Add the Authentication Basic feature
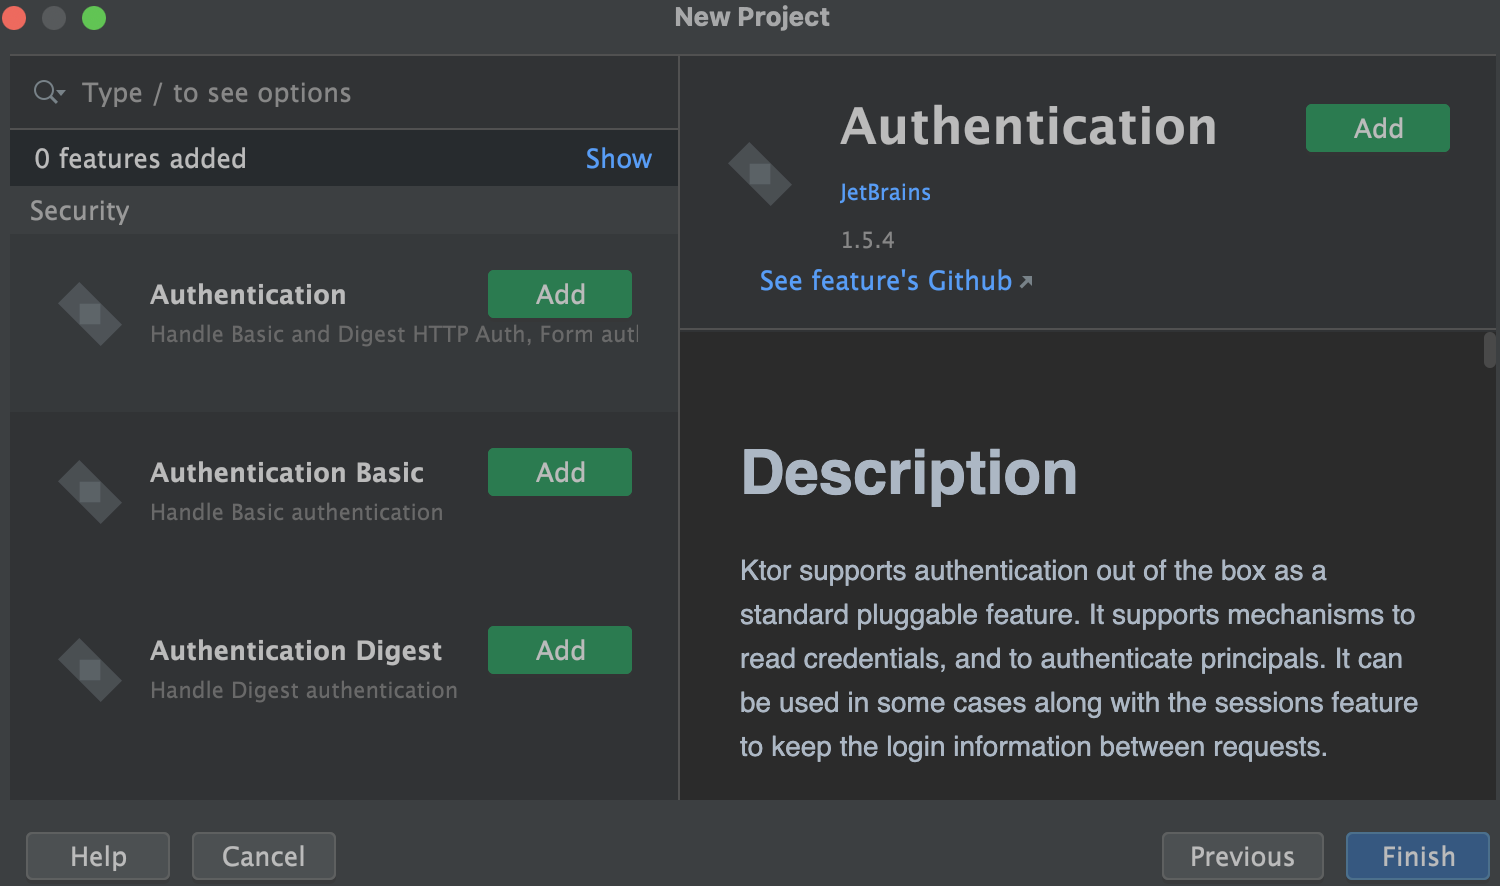The height and width of the screenshot is (886, 1500). [560, 472]
